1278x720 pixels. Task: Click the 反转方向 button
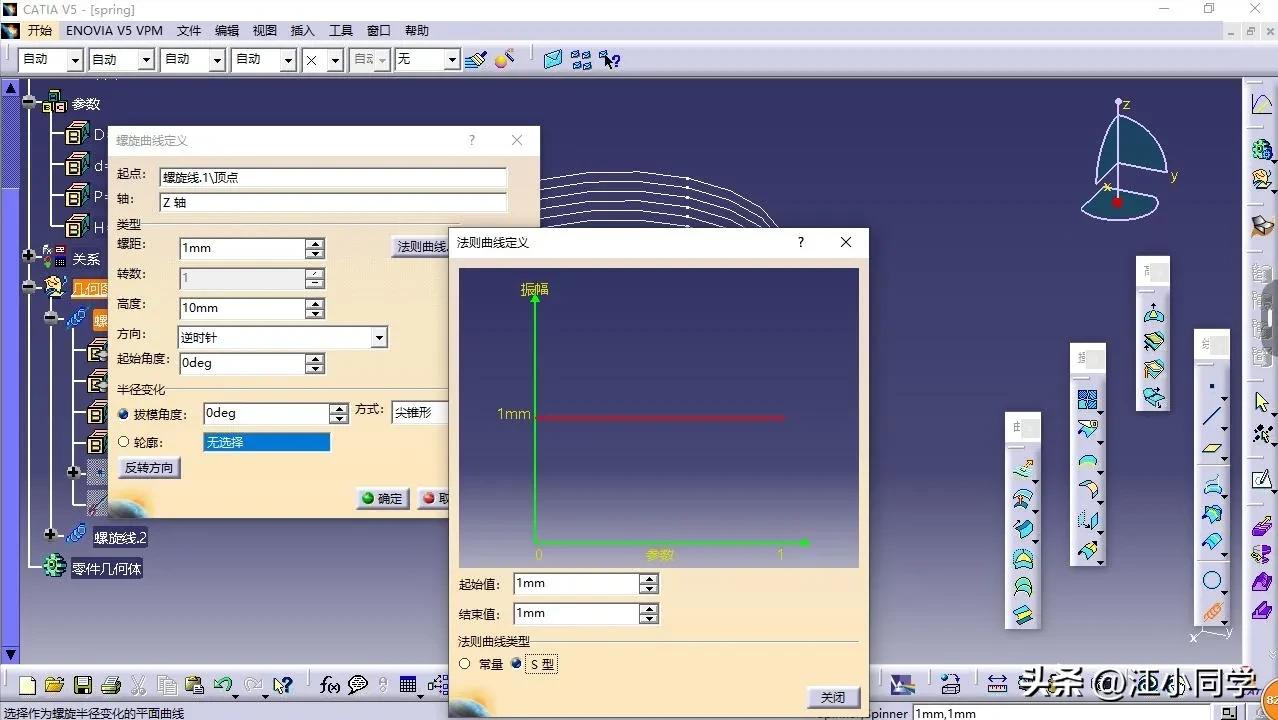coord(149,468)
